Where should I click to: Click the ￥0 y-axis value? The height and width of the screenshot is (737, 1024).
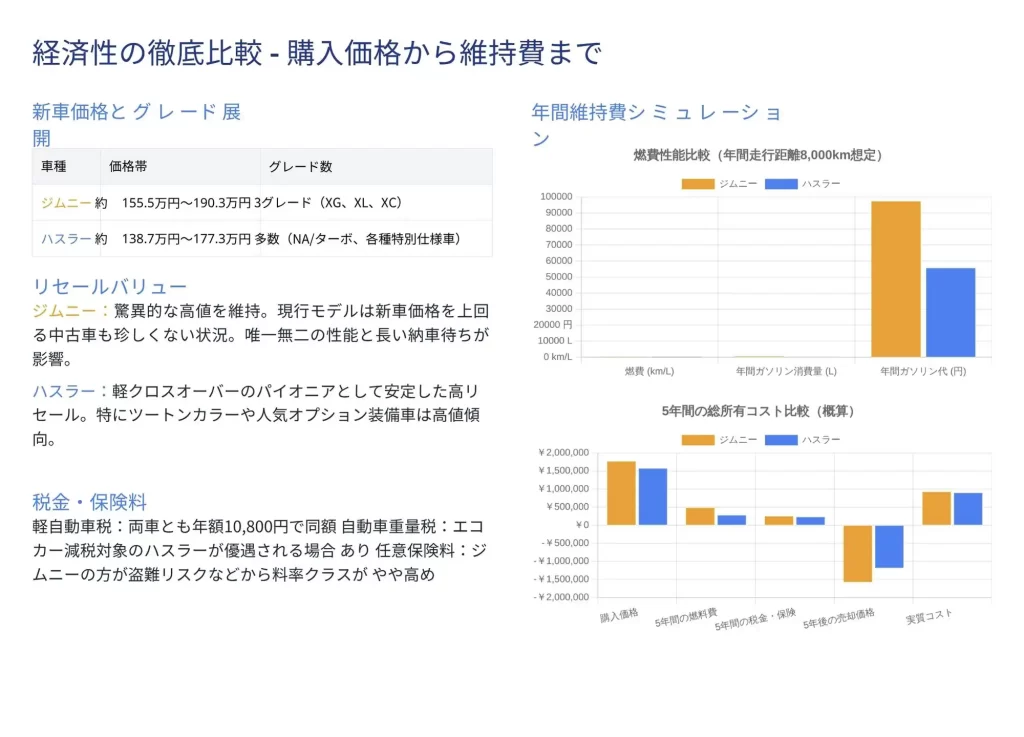click(x=582, y=525)
